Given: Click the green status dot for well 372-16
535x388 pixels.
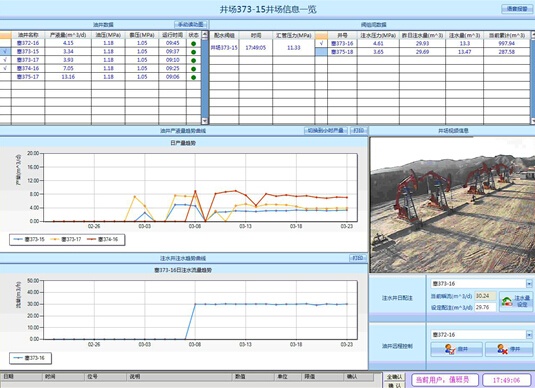Looking at the screenshot, I should coord(193,44).
